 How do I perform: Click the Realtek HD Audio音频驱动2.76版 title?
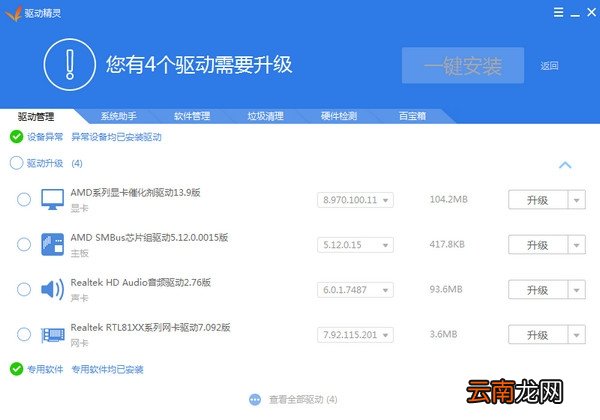(x=140, y=283)
